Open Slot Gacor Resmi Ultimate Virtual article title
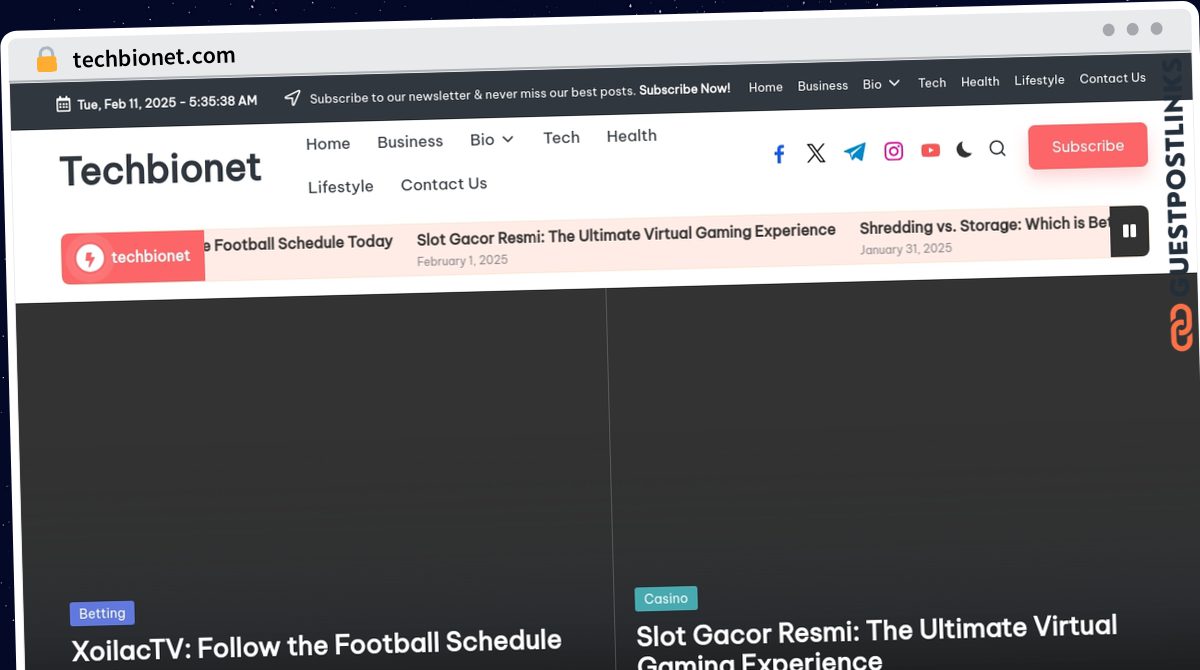The height and width of the screenshot is (670, 1200). click(x=877, y=643)
